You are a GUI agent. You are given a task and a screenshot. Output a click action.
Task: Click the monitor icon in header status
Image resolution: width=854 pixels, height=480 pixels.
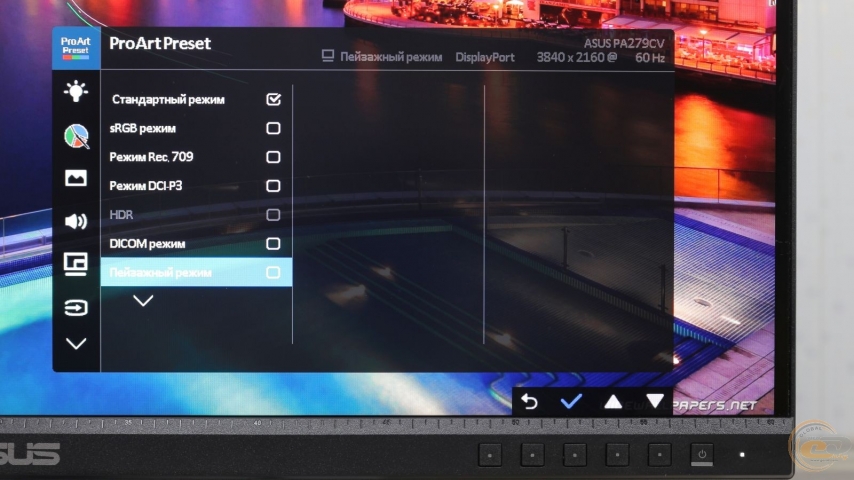pos(327,56)
